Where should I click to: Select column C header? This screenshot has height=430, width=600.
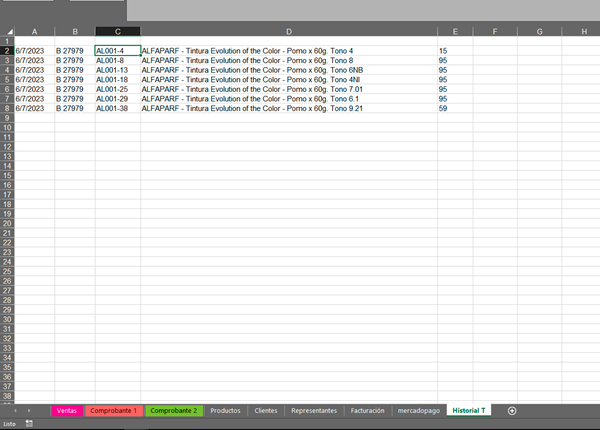pos(118,31)
